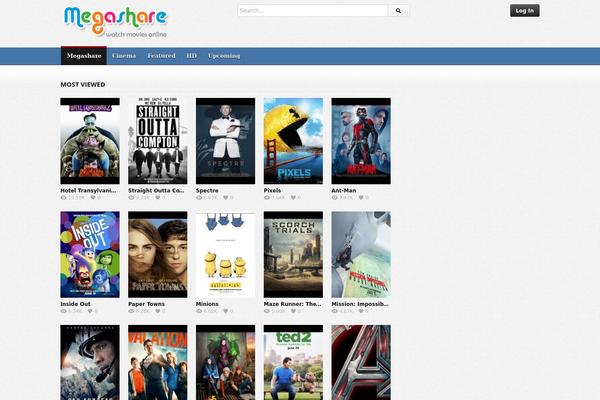Screen dimensions: 600x400
Task: Click the heart icon under Hotel Transylvania
Action: pyautogui.click(x=93, y=198)
